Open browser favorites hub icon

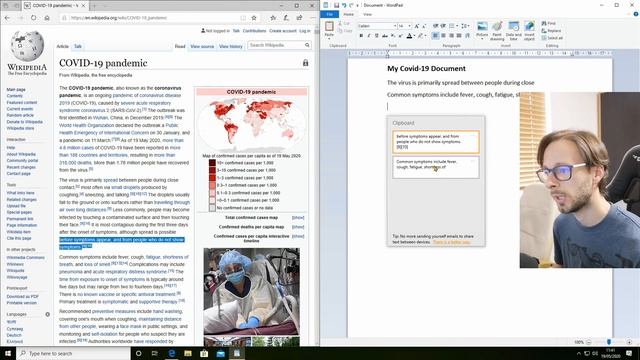pos(273,18)
